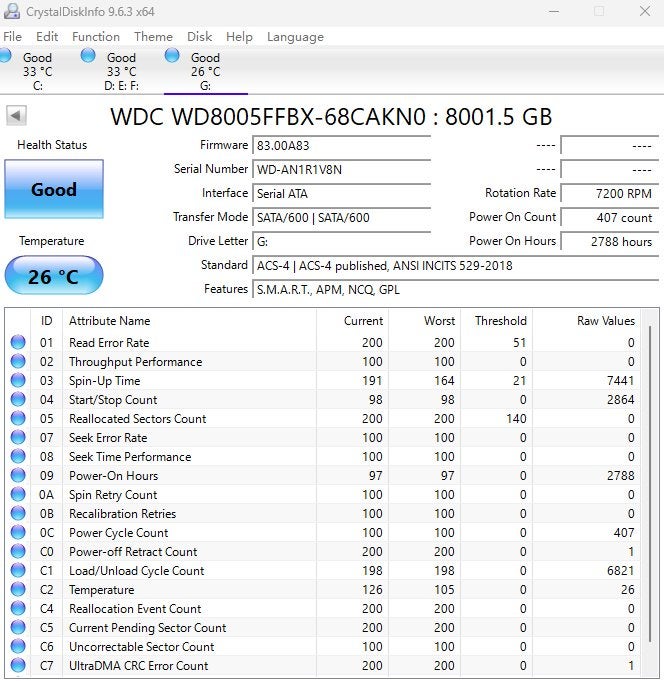664x681 pixels.
Task: Click the status orb for Throughput Performance
Action: [18, 361]
